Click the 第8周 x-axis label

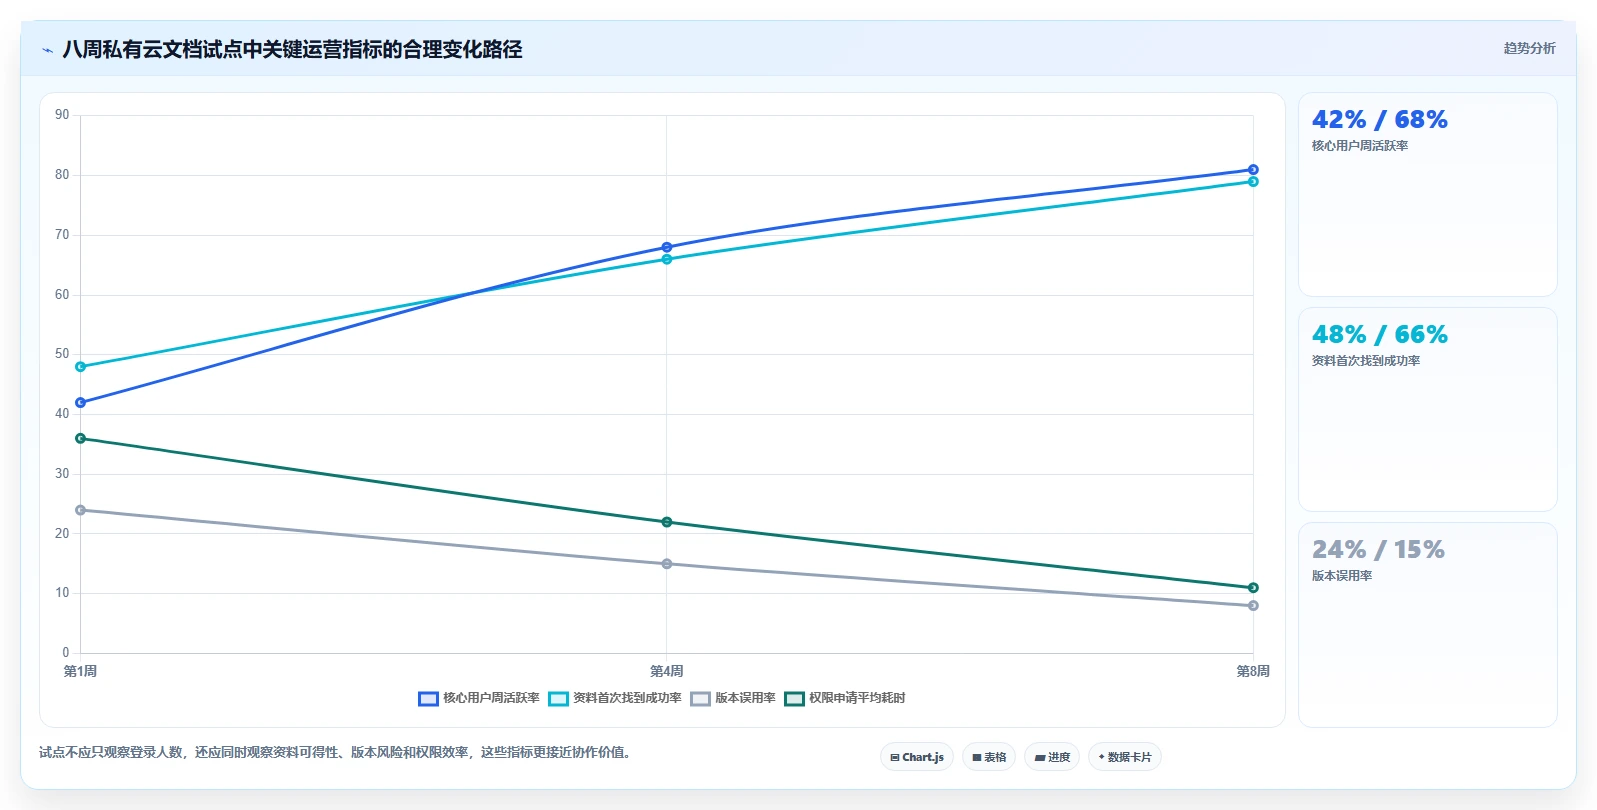[x=1253, y=671]
